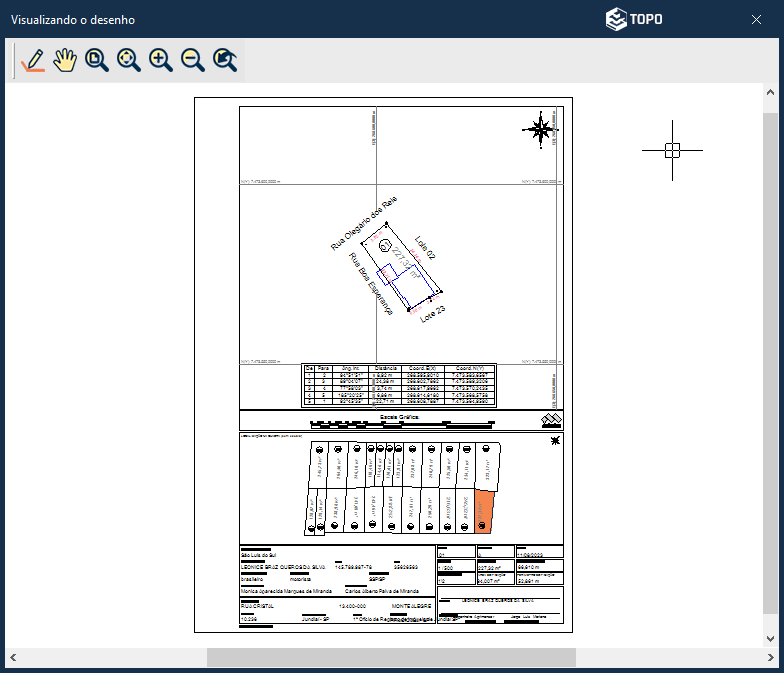The height and width of the screenshot is (673, 784).
Task: Activate the hand pan tool
Action: (x=65, y=61)
